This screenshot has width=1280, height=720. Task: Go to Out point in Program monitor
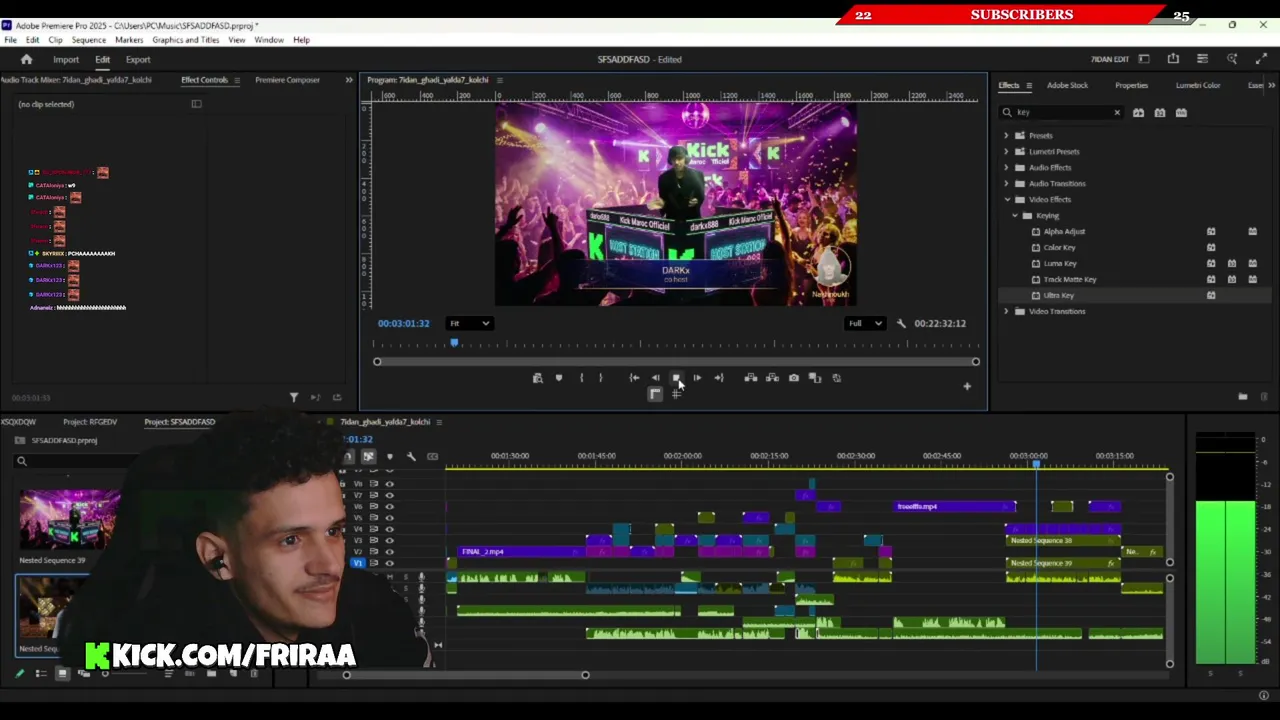(718, 378)
